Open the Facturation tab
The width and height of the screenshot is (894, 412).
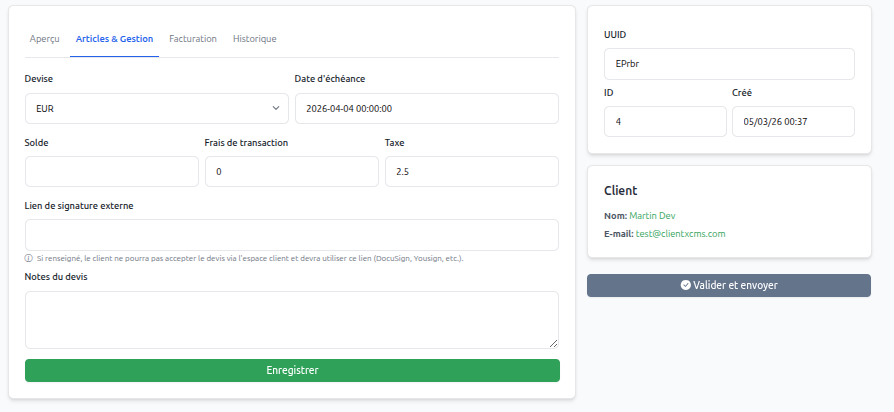pos(193,39)
